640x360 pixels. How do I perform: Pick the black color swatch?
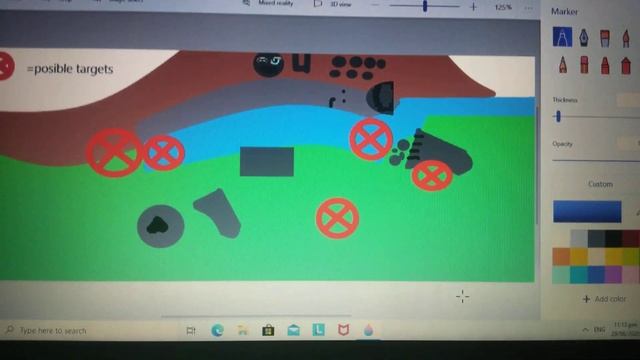click(613, 238)
